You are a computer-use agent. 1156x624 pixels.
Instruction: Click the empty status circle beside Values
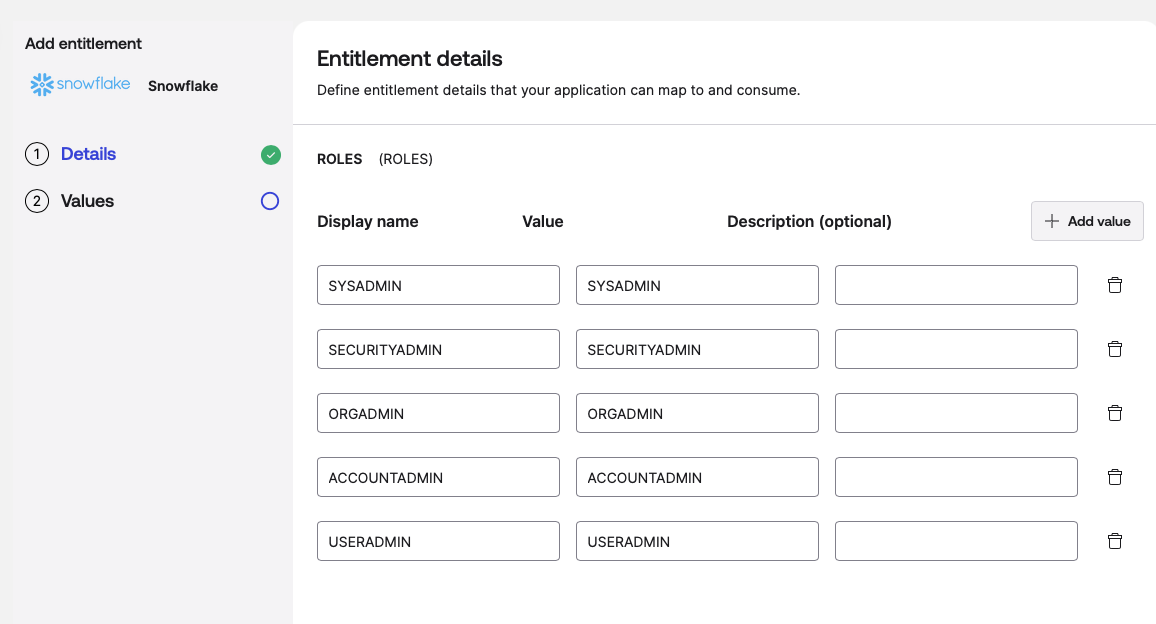[x=270, y=201]
